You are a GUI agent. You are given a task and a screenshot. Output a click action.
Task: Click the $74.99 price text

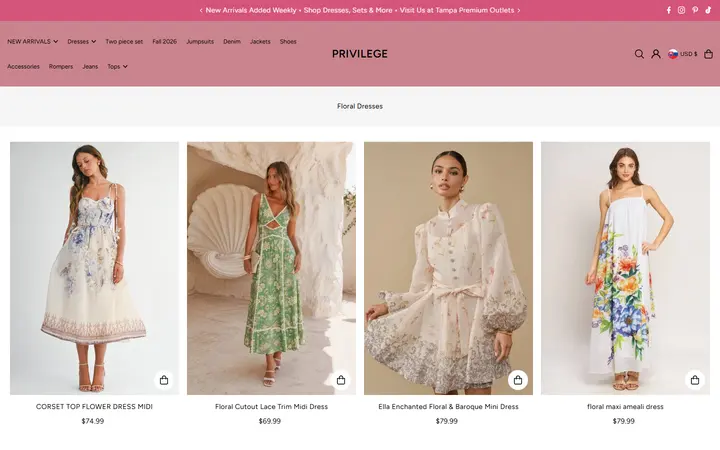(93, 421)
